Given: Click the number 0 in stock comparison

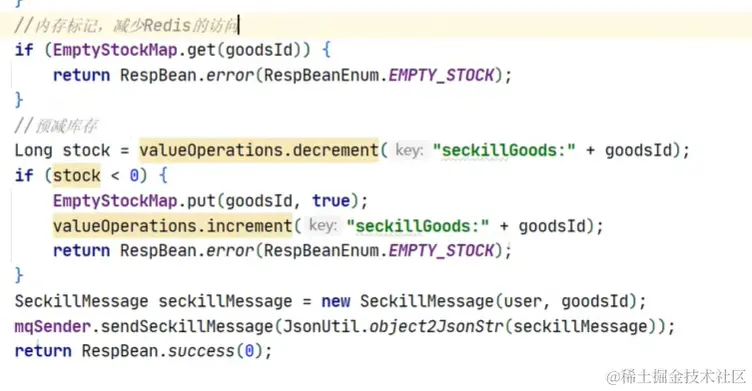Looking at the screenshot, I should coord(134,176).
